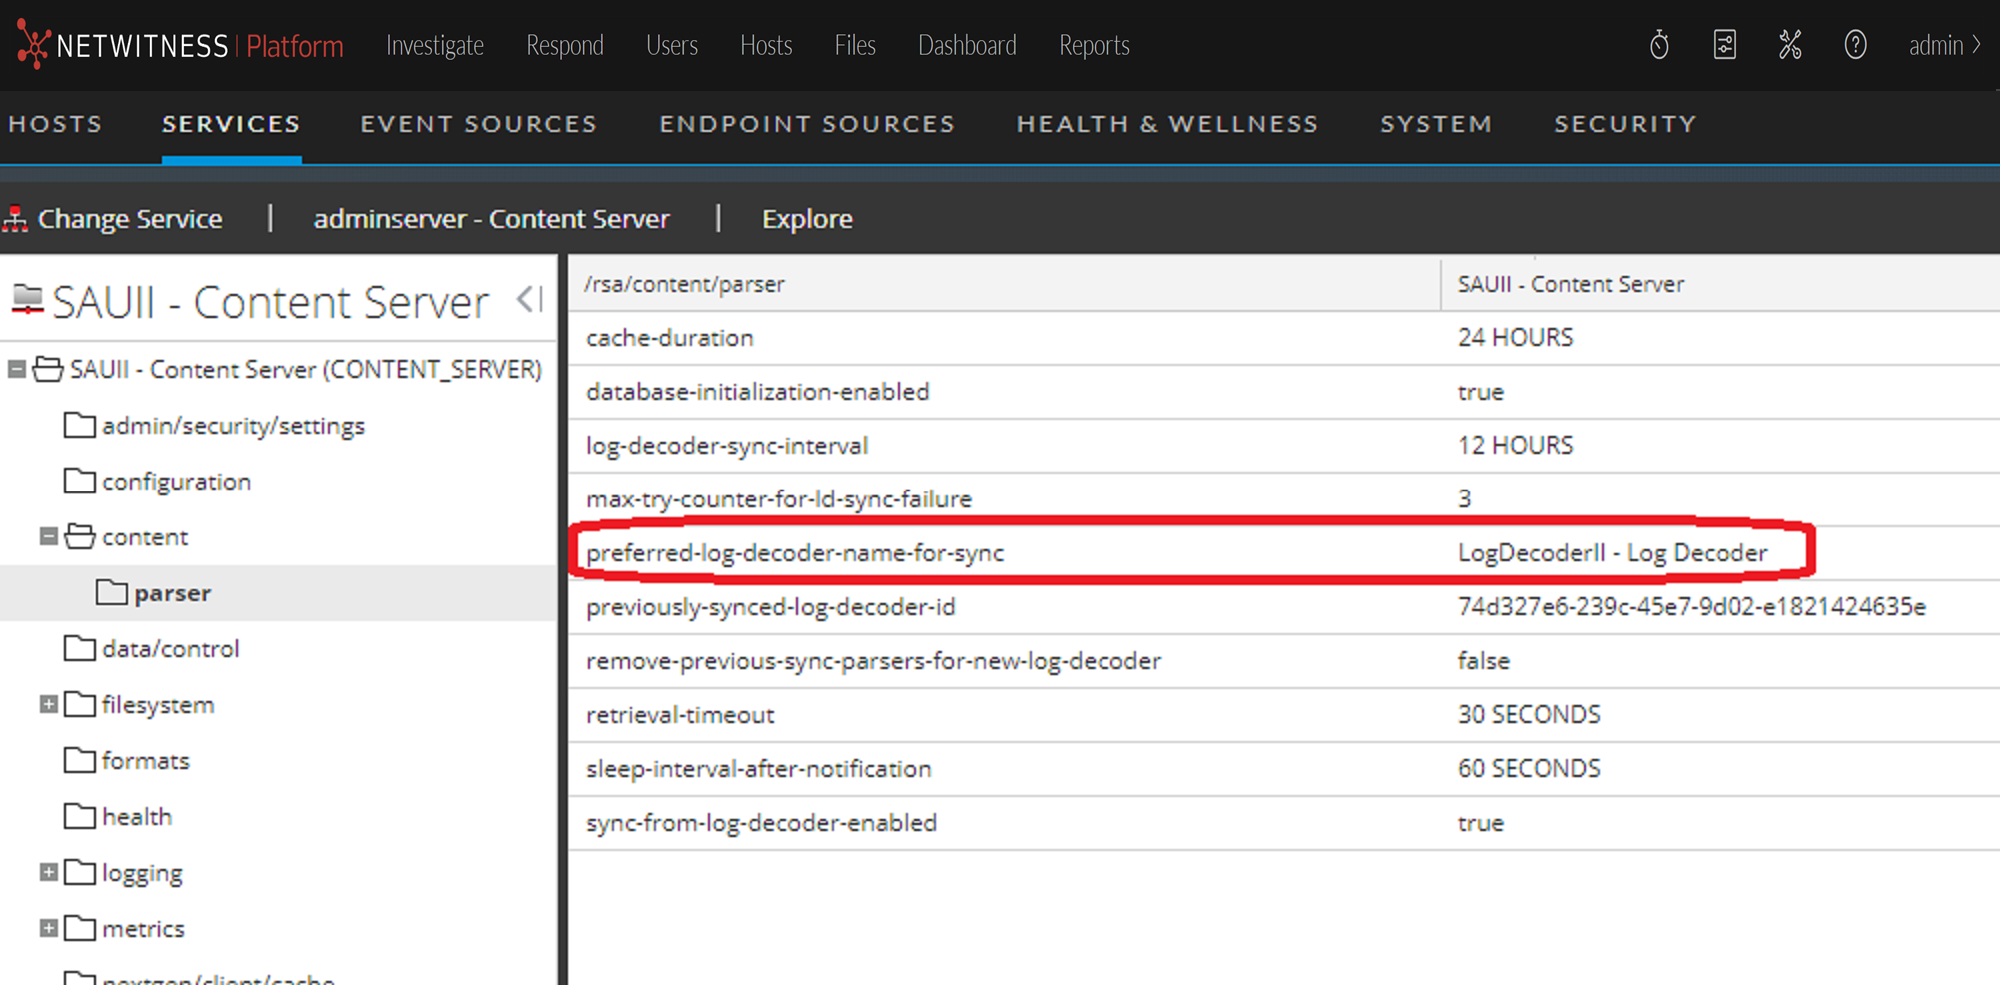Expand the filesystem folder node

point(48,704)
